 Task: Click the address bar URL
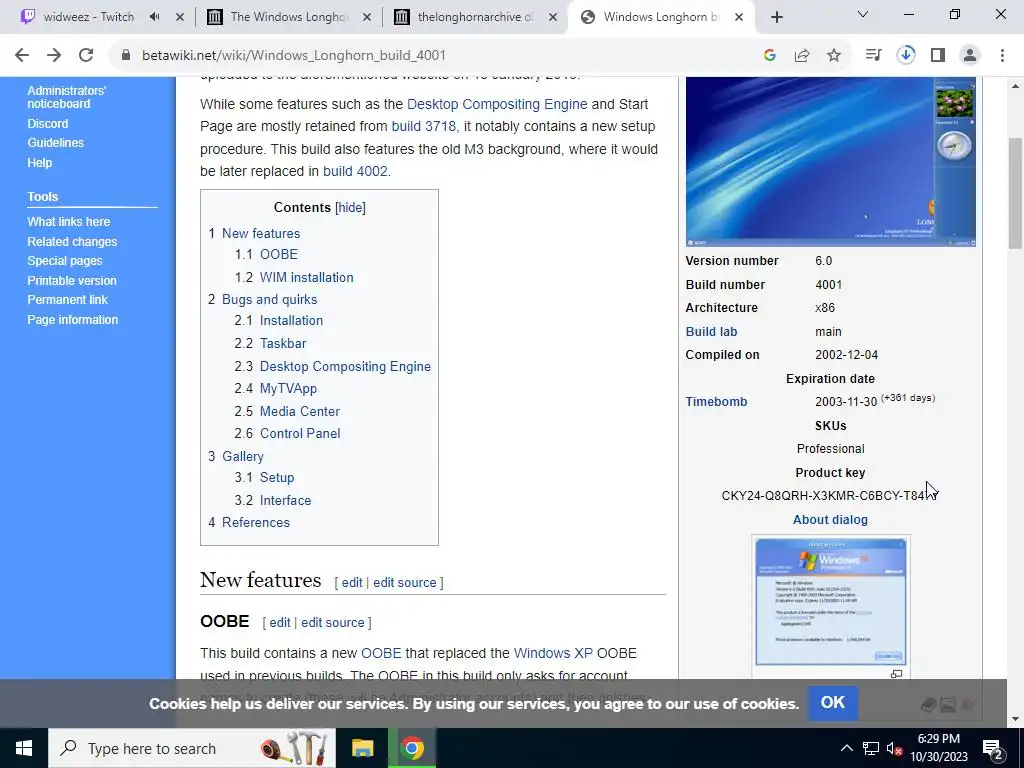(294, 56)
